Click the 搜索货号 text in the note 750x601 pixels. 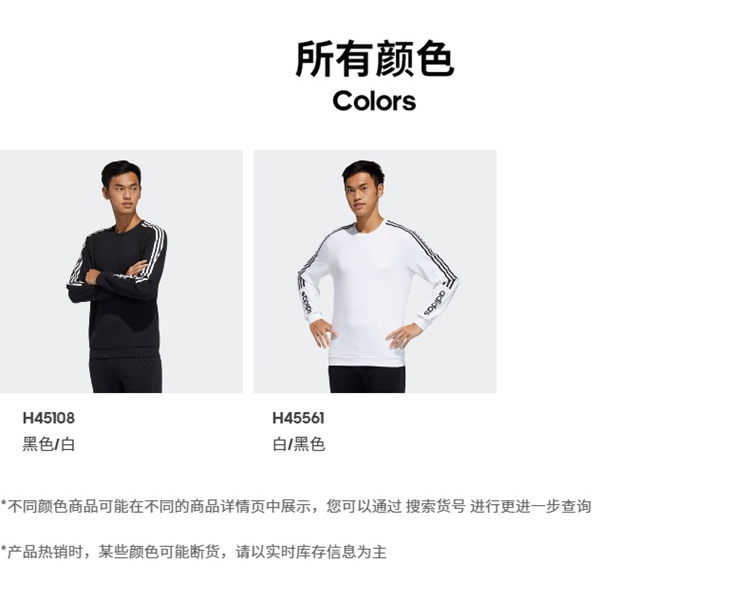coord(435,506)
